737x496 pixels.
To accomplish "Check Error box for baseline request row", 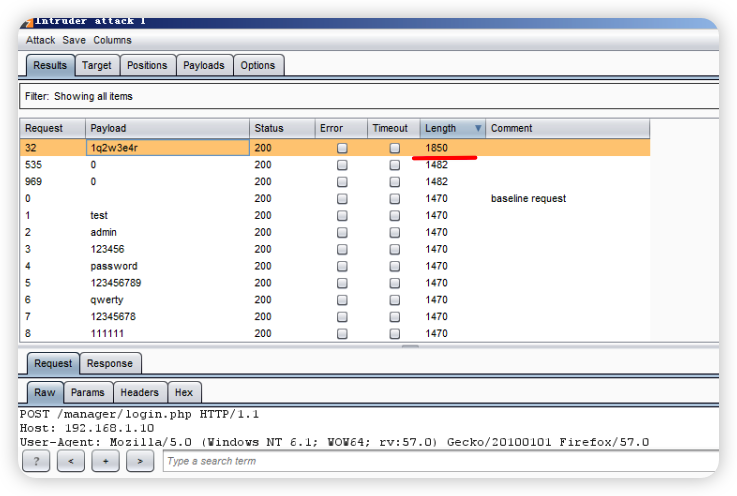I will (x=342, y=199).
